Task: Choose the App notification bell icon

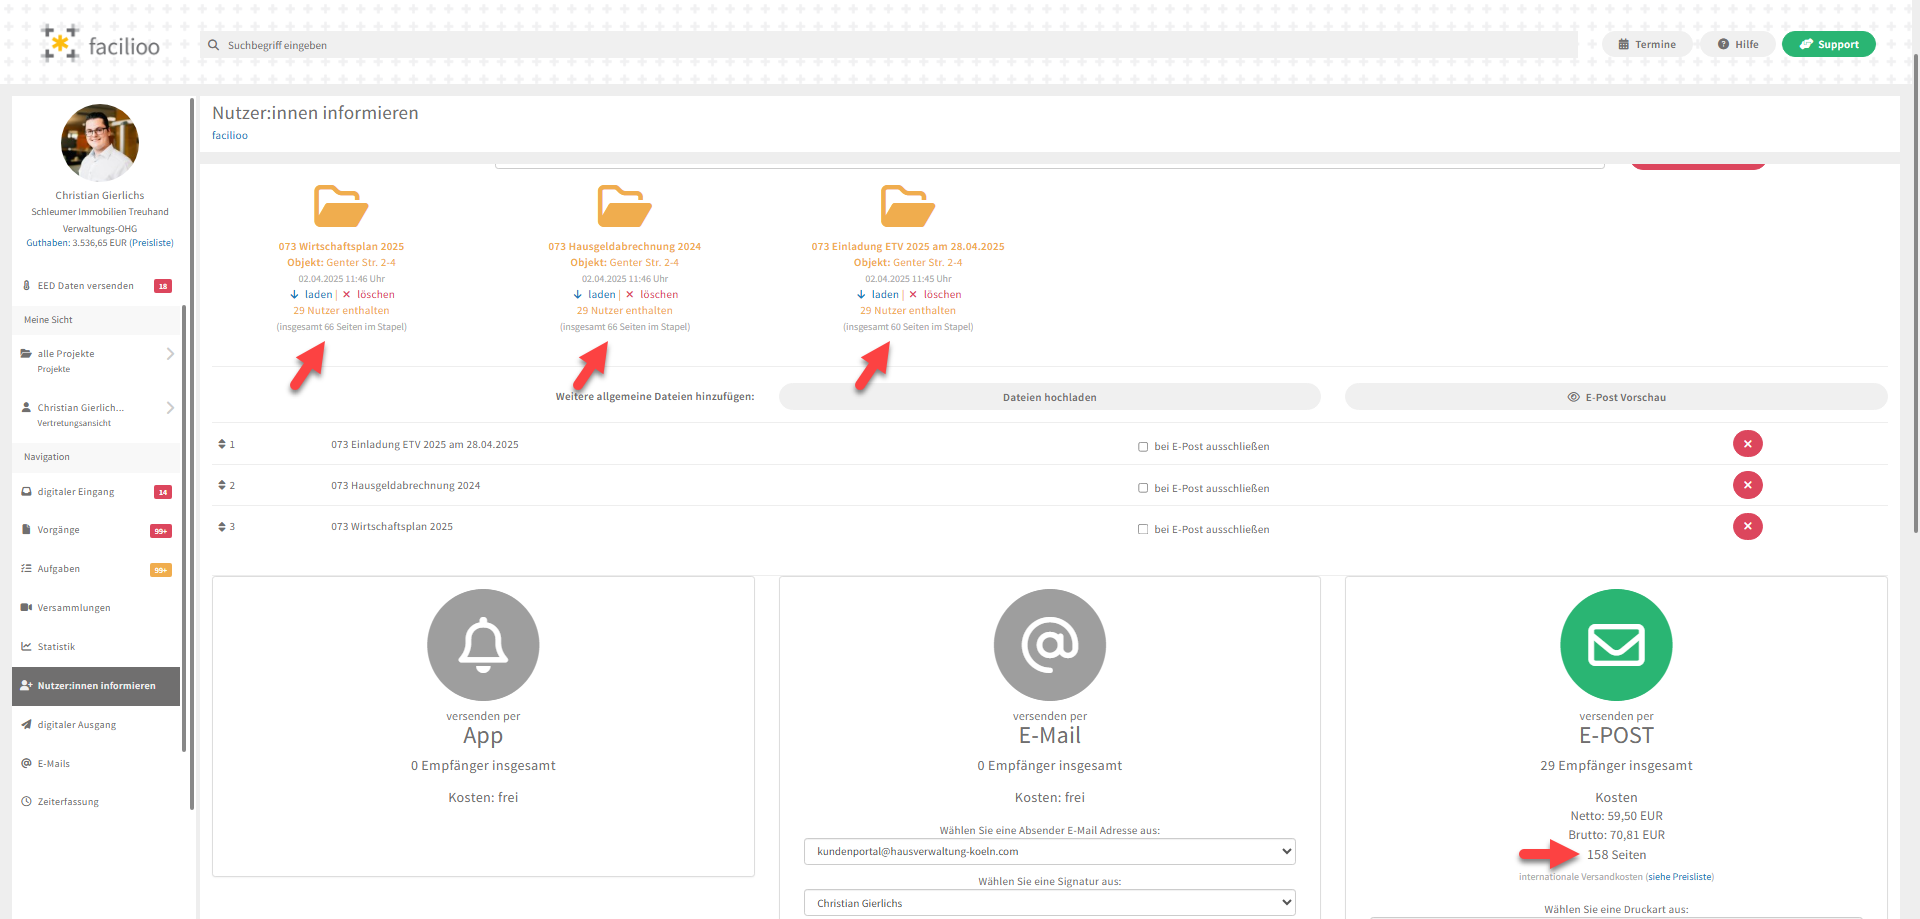Action: tap(483, 645)
